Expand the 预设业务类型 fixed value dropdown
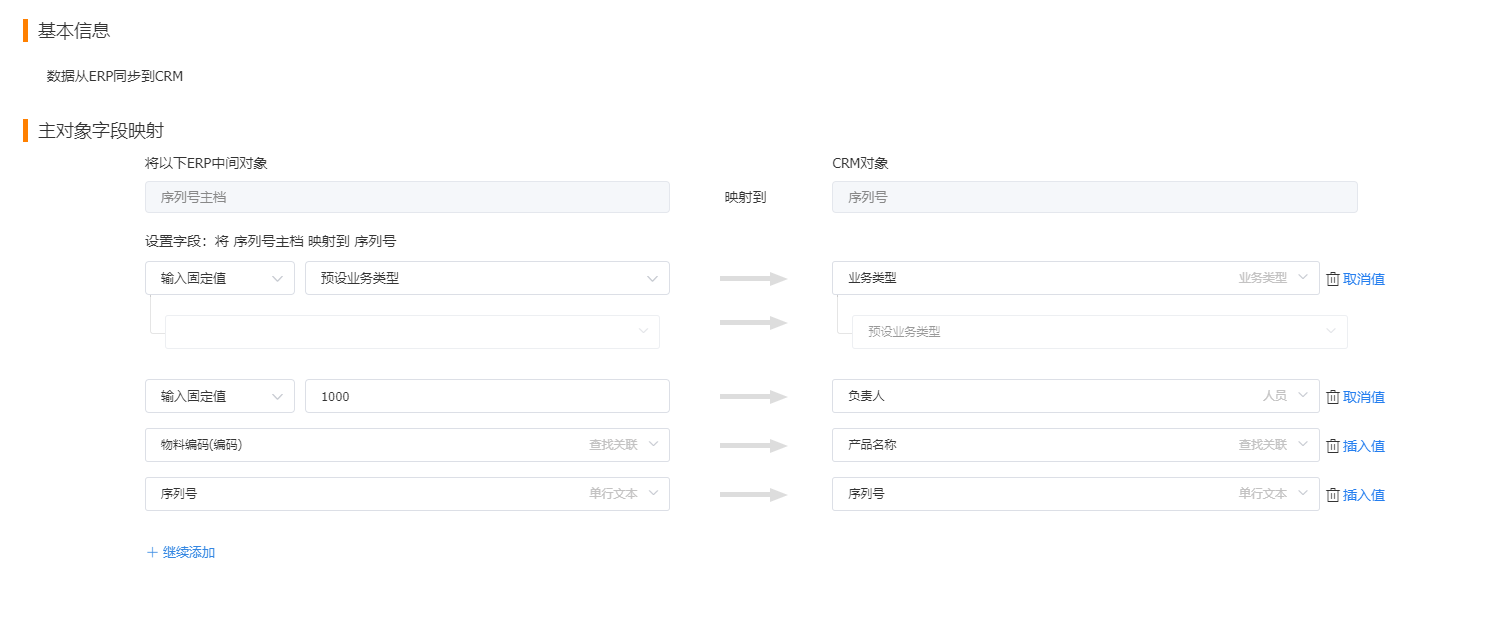This screenshot has height=622, width=1505. 487,278
